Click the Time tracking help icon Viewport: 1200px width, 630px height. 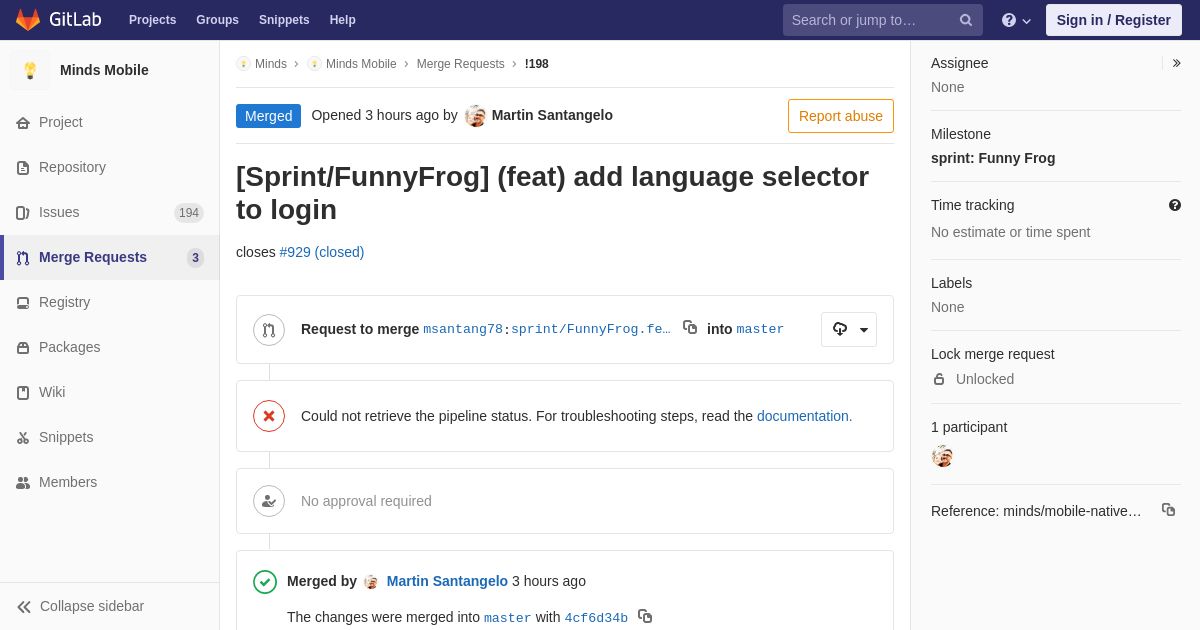[x=1175, y=205]
